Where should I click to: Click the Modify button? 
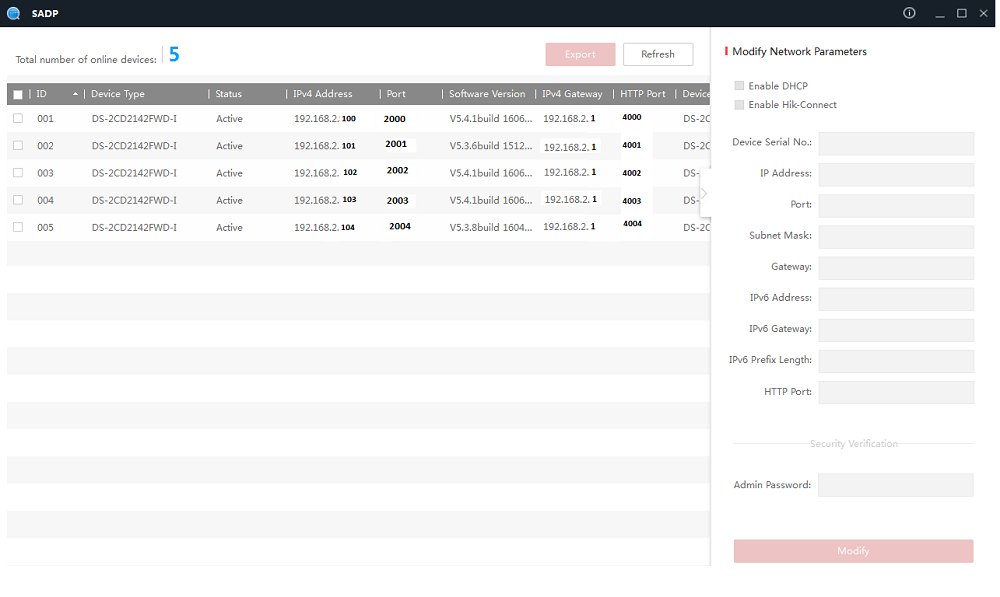(x=853, y=551)
